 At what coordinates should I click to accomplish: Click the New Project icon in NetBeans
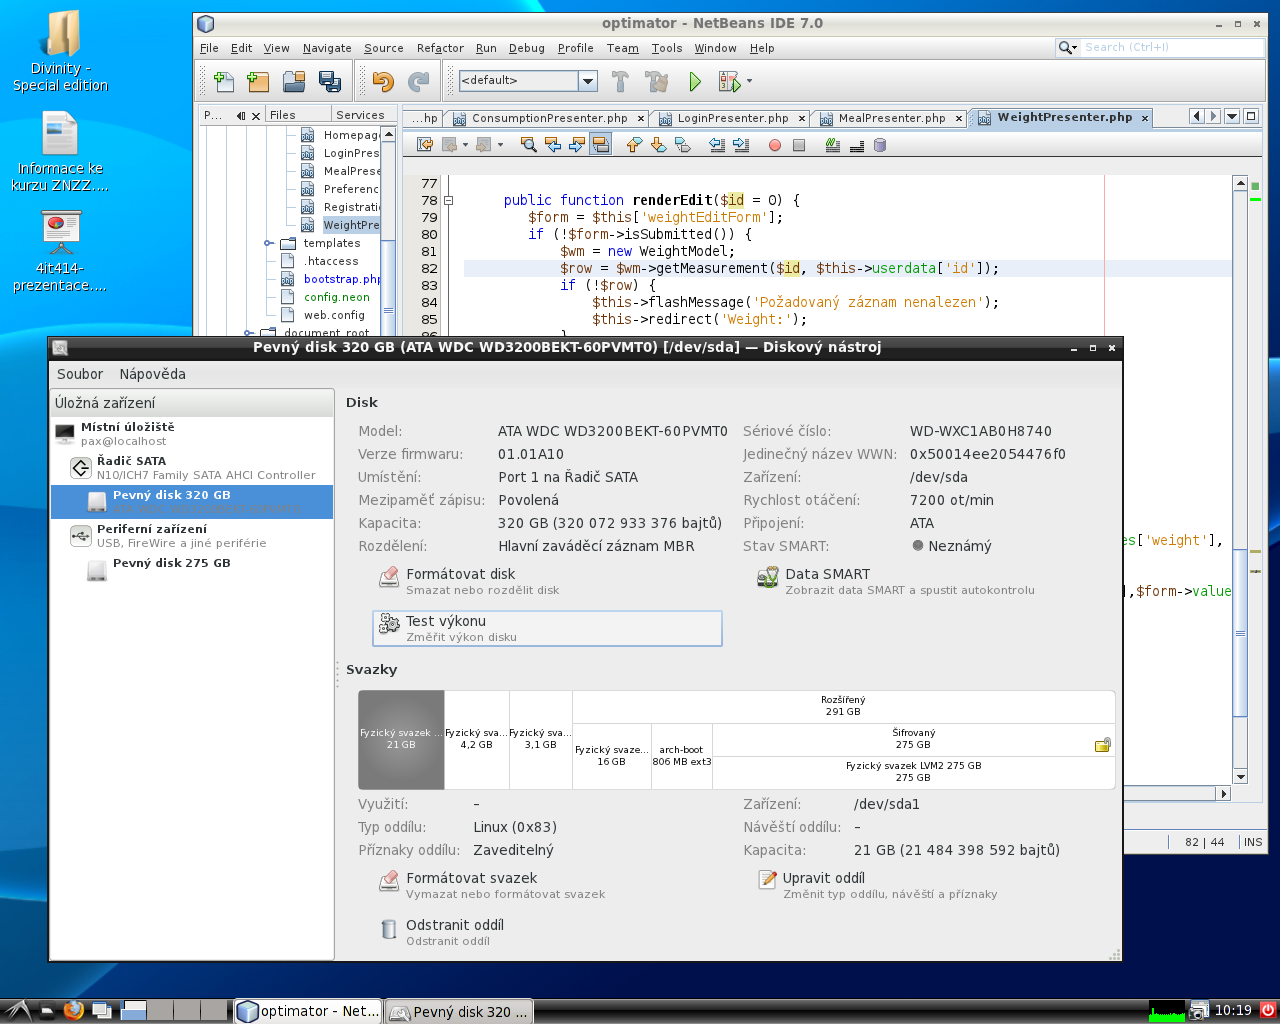258,82
